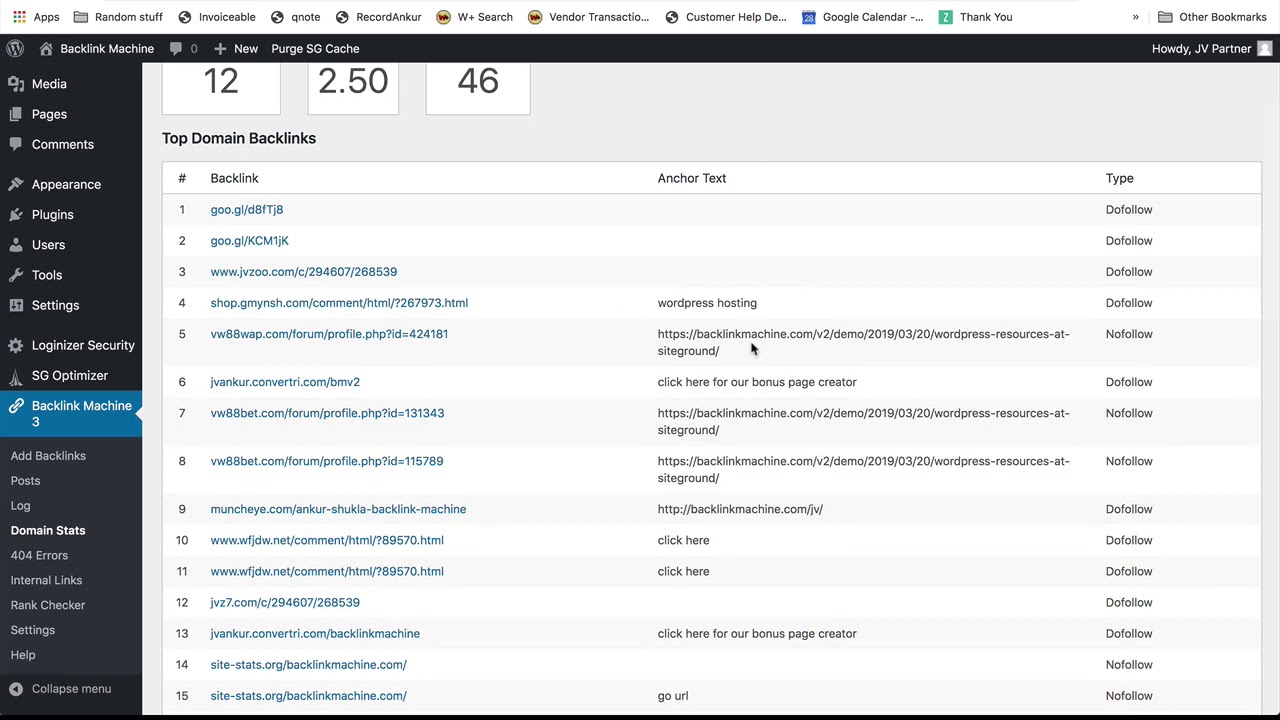The width and height of the screenshot is (1280, 720).
Task: Click the Loginizer Security gear icon
Action: click(16, 345)
